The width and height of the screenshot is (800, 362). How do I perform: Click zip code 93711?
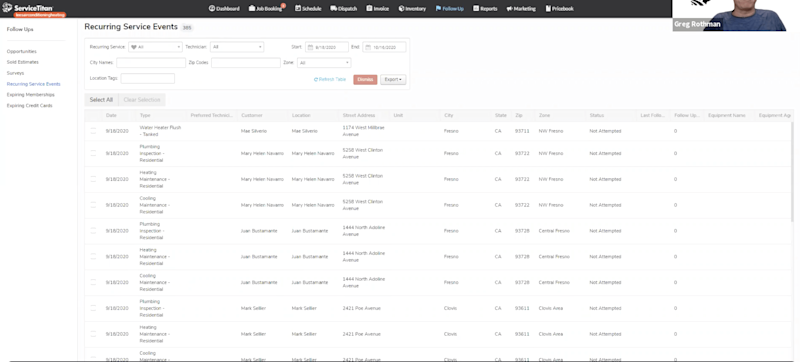522,131
